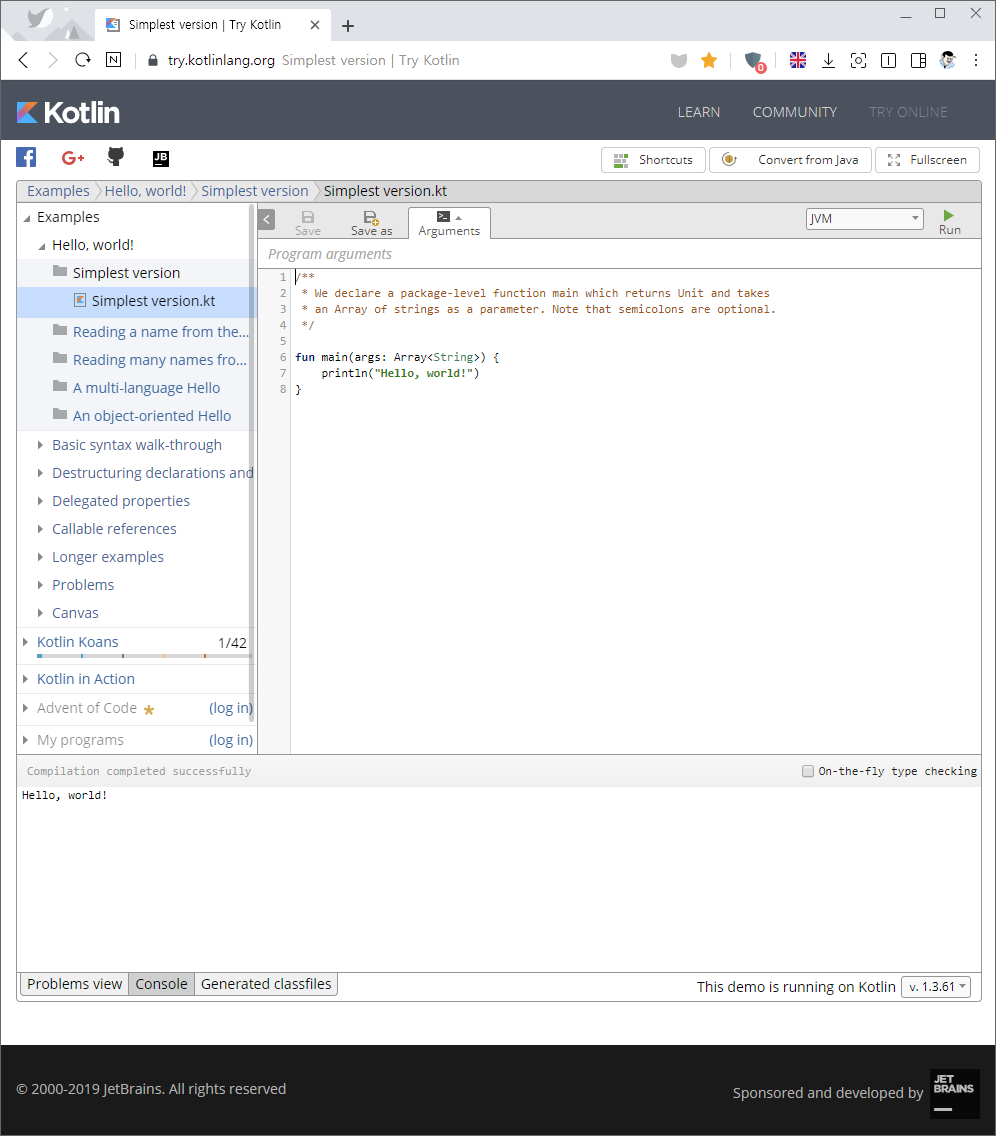This screenshot has width=996, height=1136.
Task: Open a new browser tab
Action: (348, 26)
